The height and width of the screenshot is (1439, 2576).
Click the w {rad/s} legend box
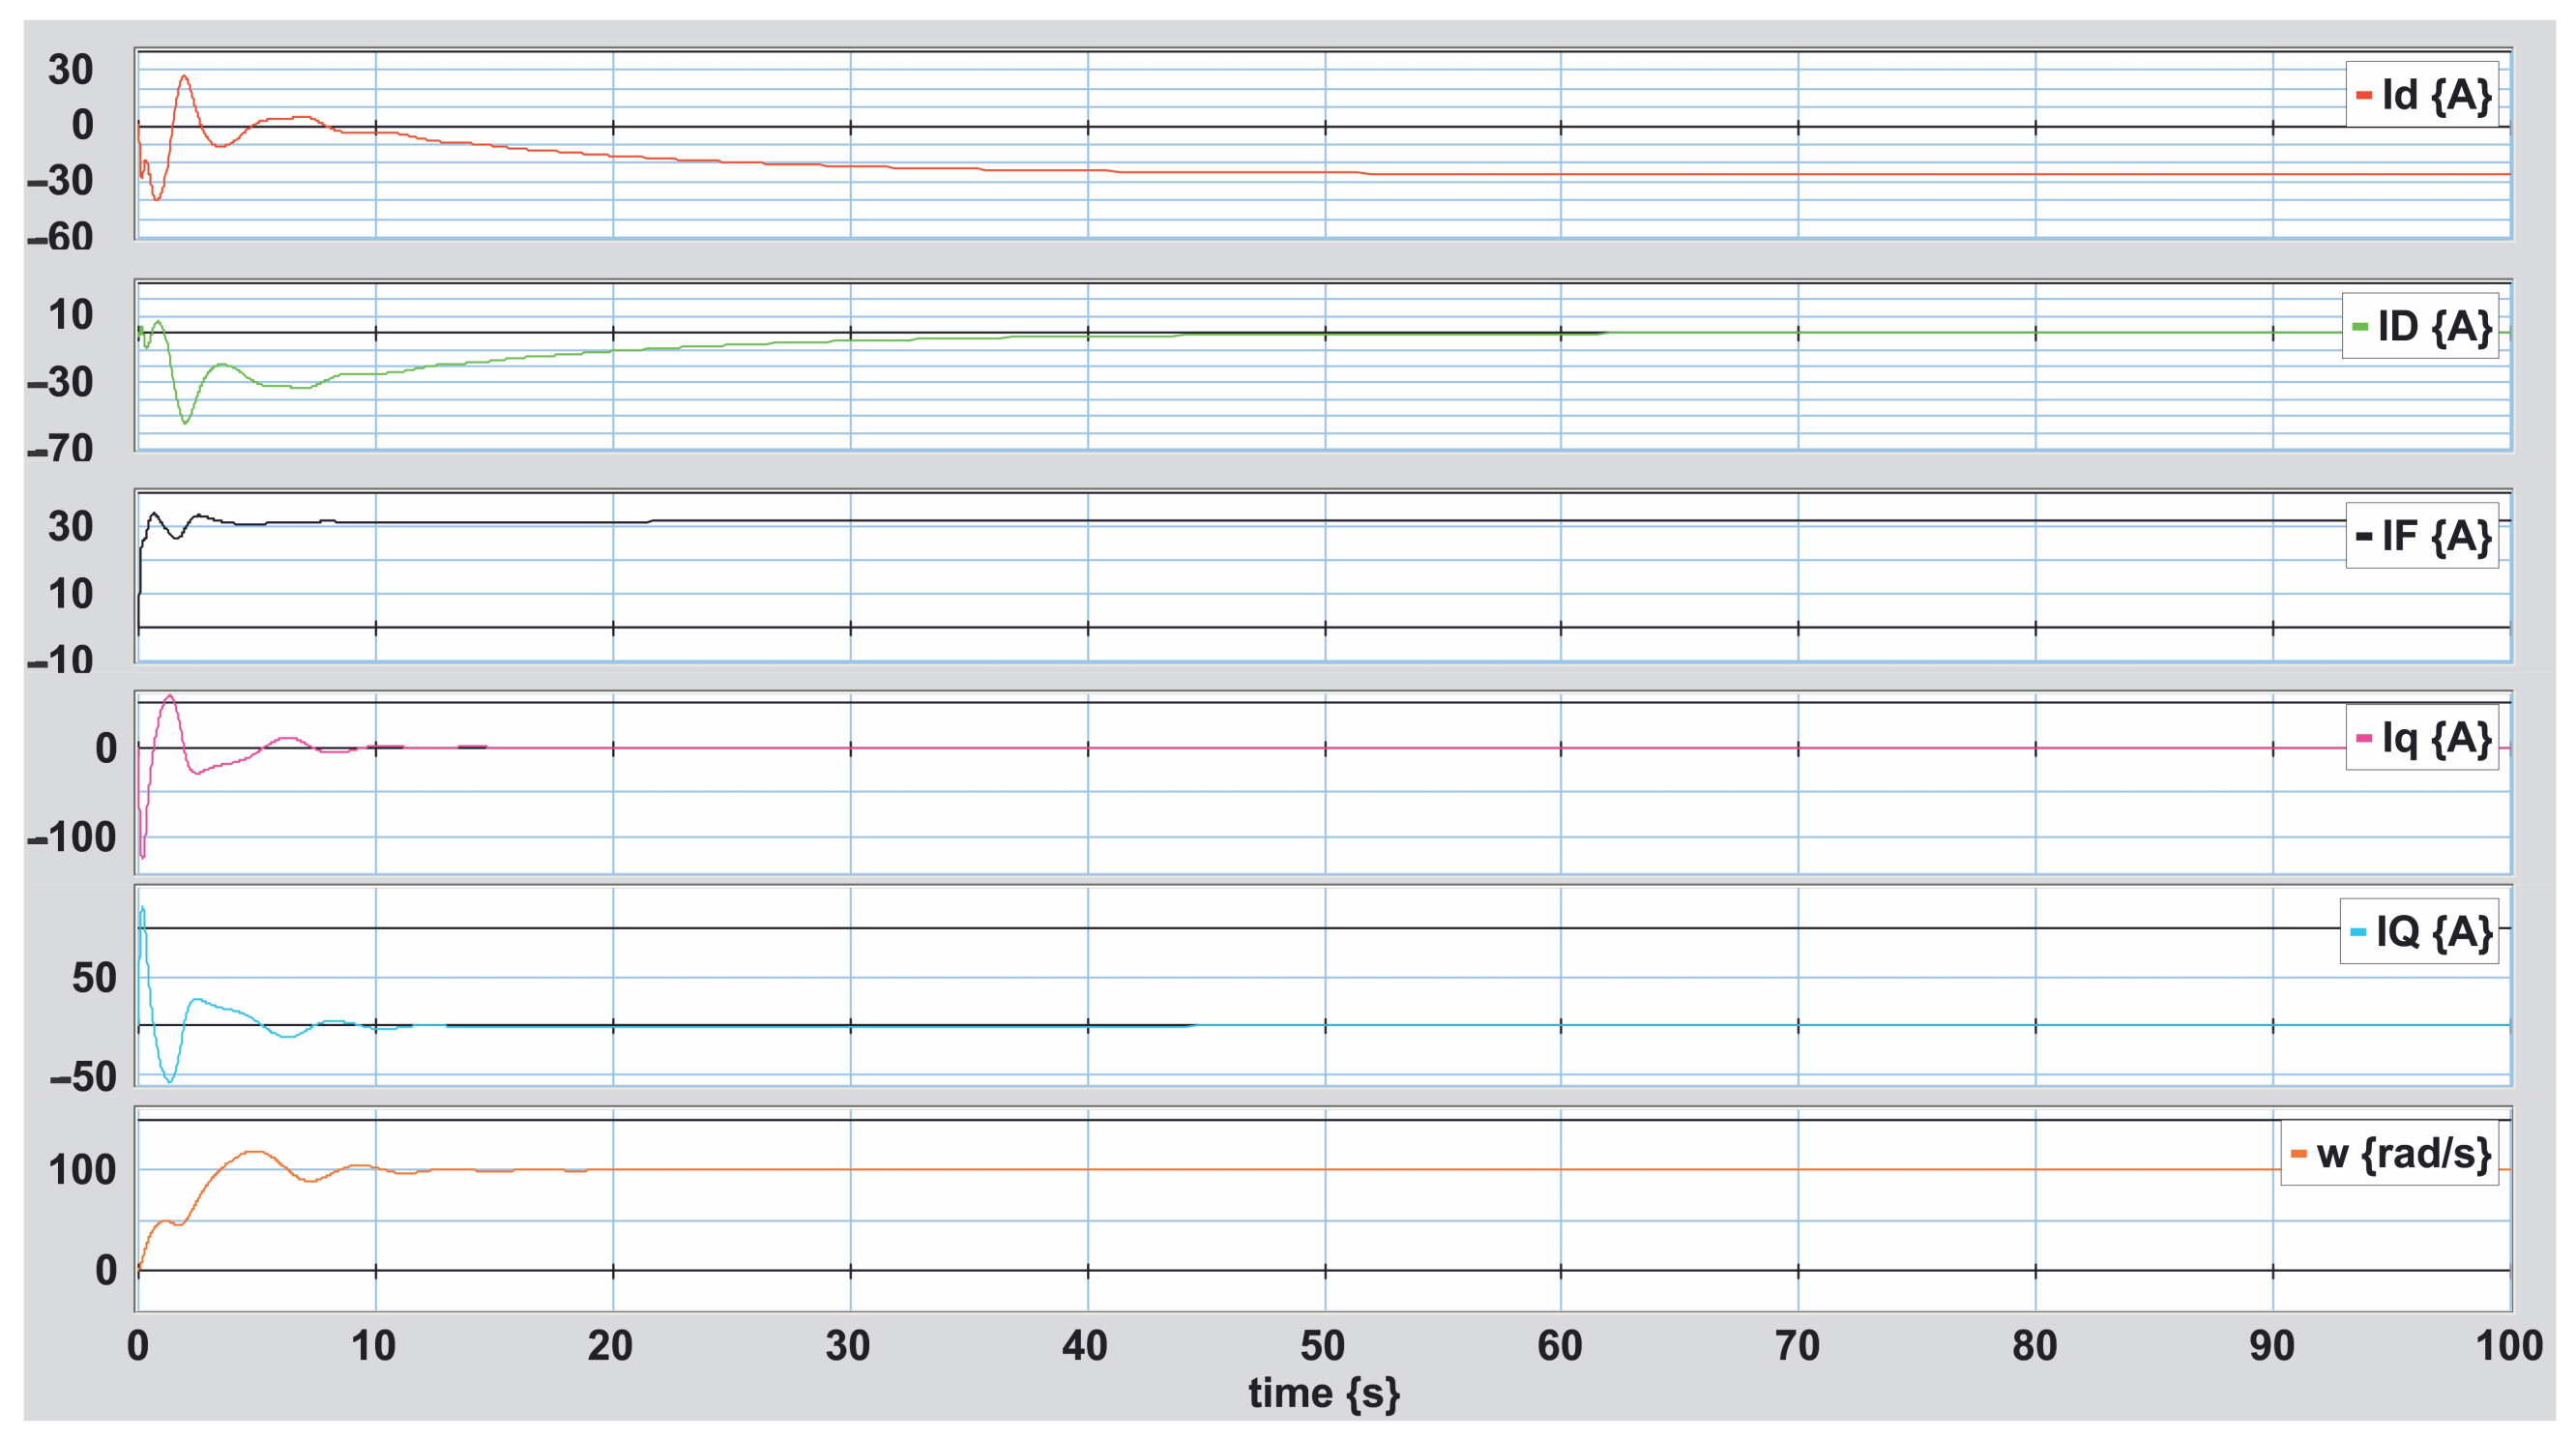(x=2389, y=1153)
